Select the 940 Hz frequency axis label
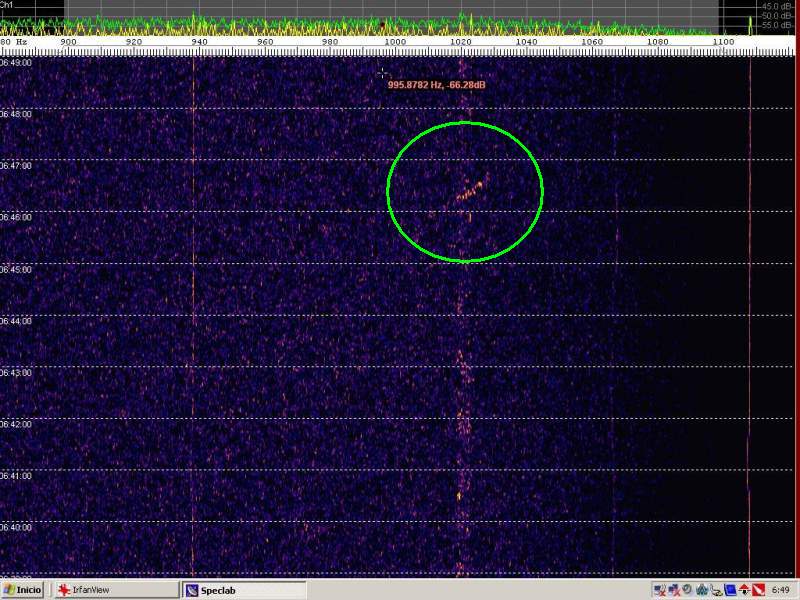 pos(199,42)
